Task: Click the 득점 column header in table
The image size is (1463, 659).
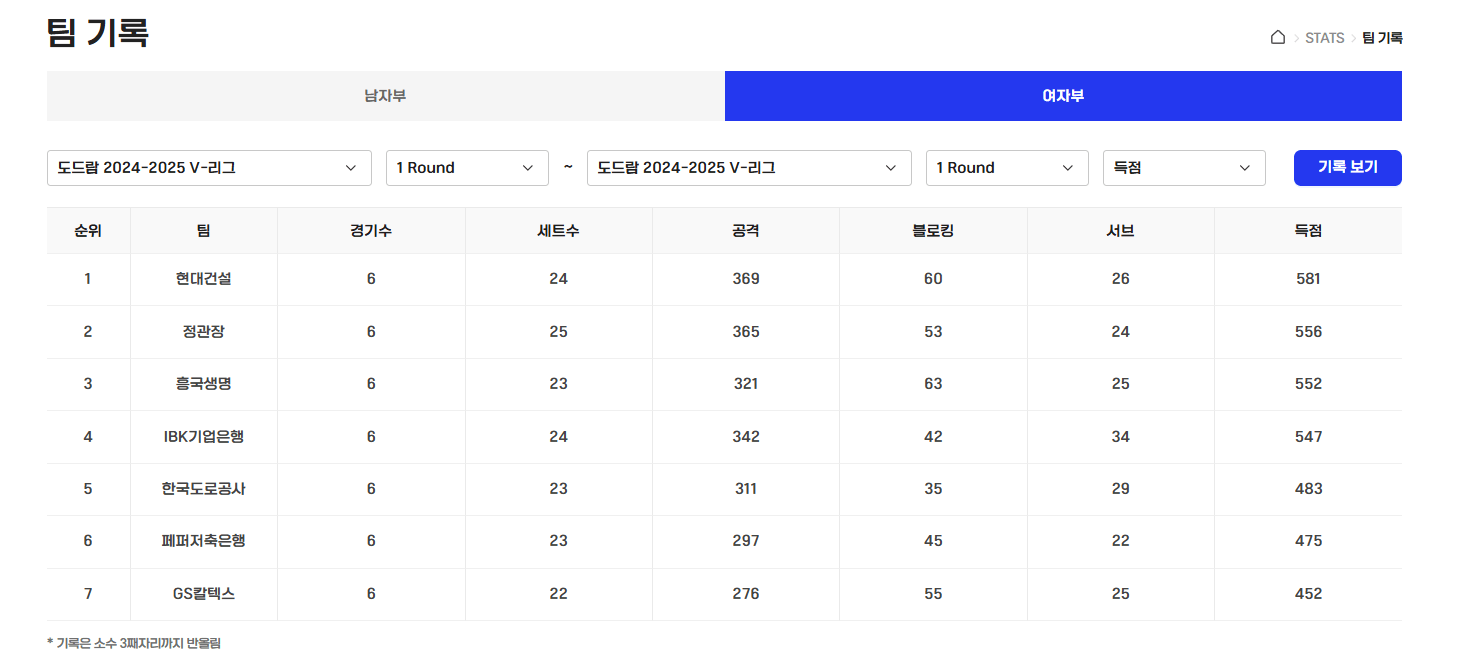Action: coord(1308,231)
